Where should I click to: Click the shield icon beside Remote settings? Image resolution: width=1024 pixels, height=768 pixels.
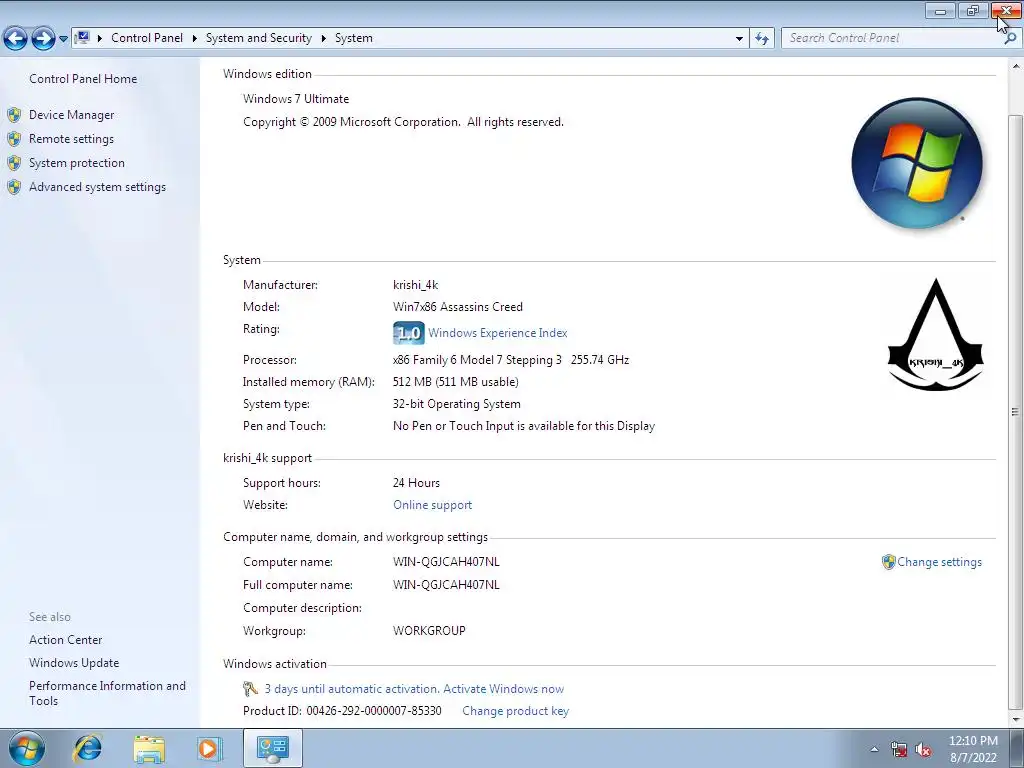14,139
